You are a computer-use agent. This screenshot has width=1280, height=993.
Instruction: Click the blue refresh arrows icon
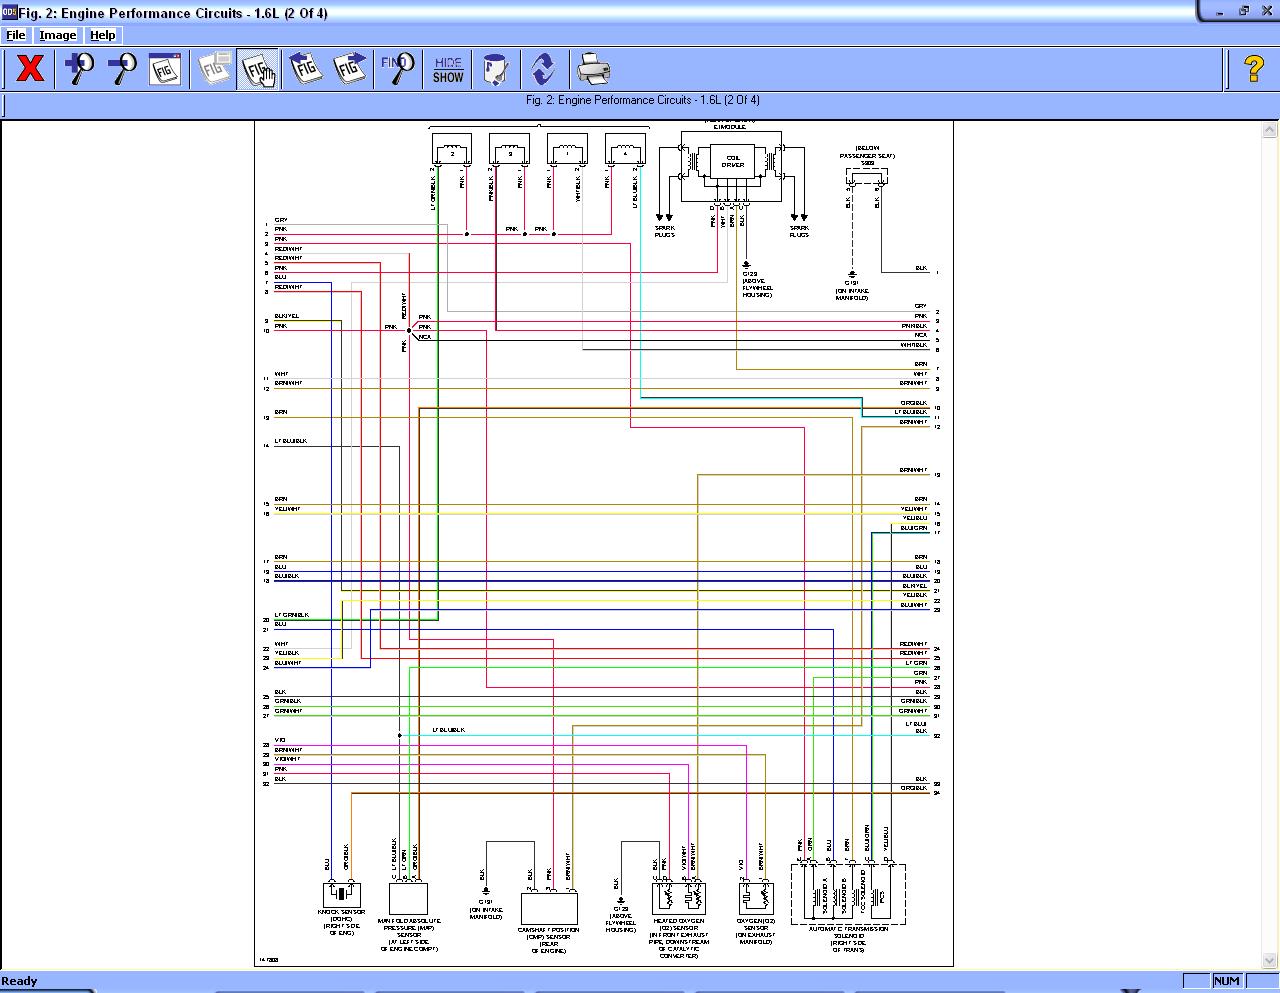point(543,69)
